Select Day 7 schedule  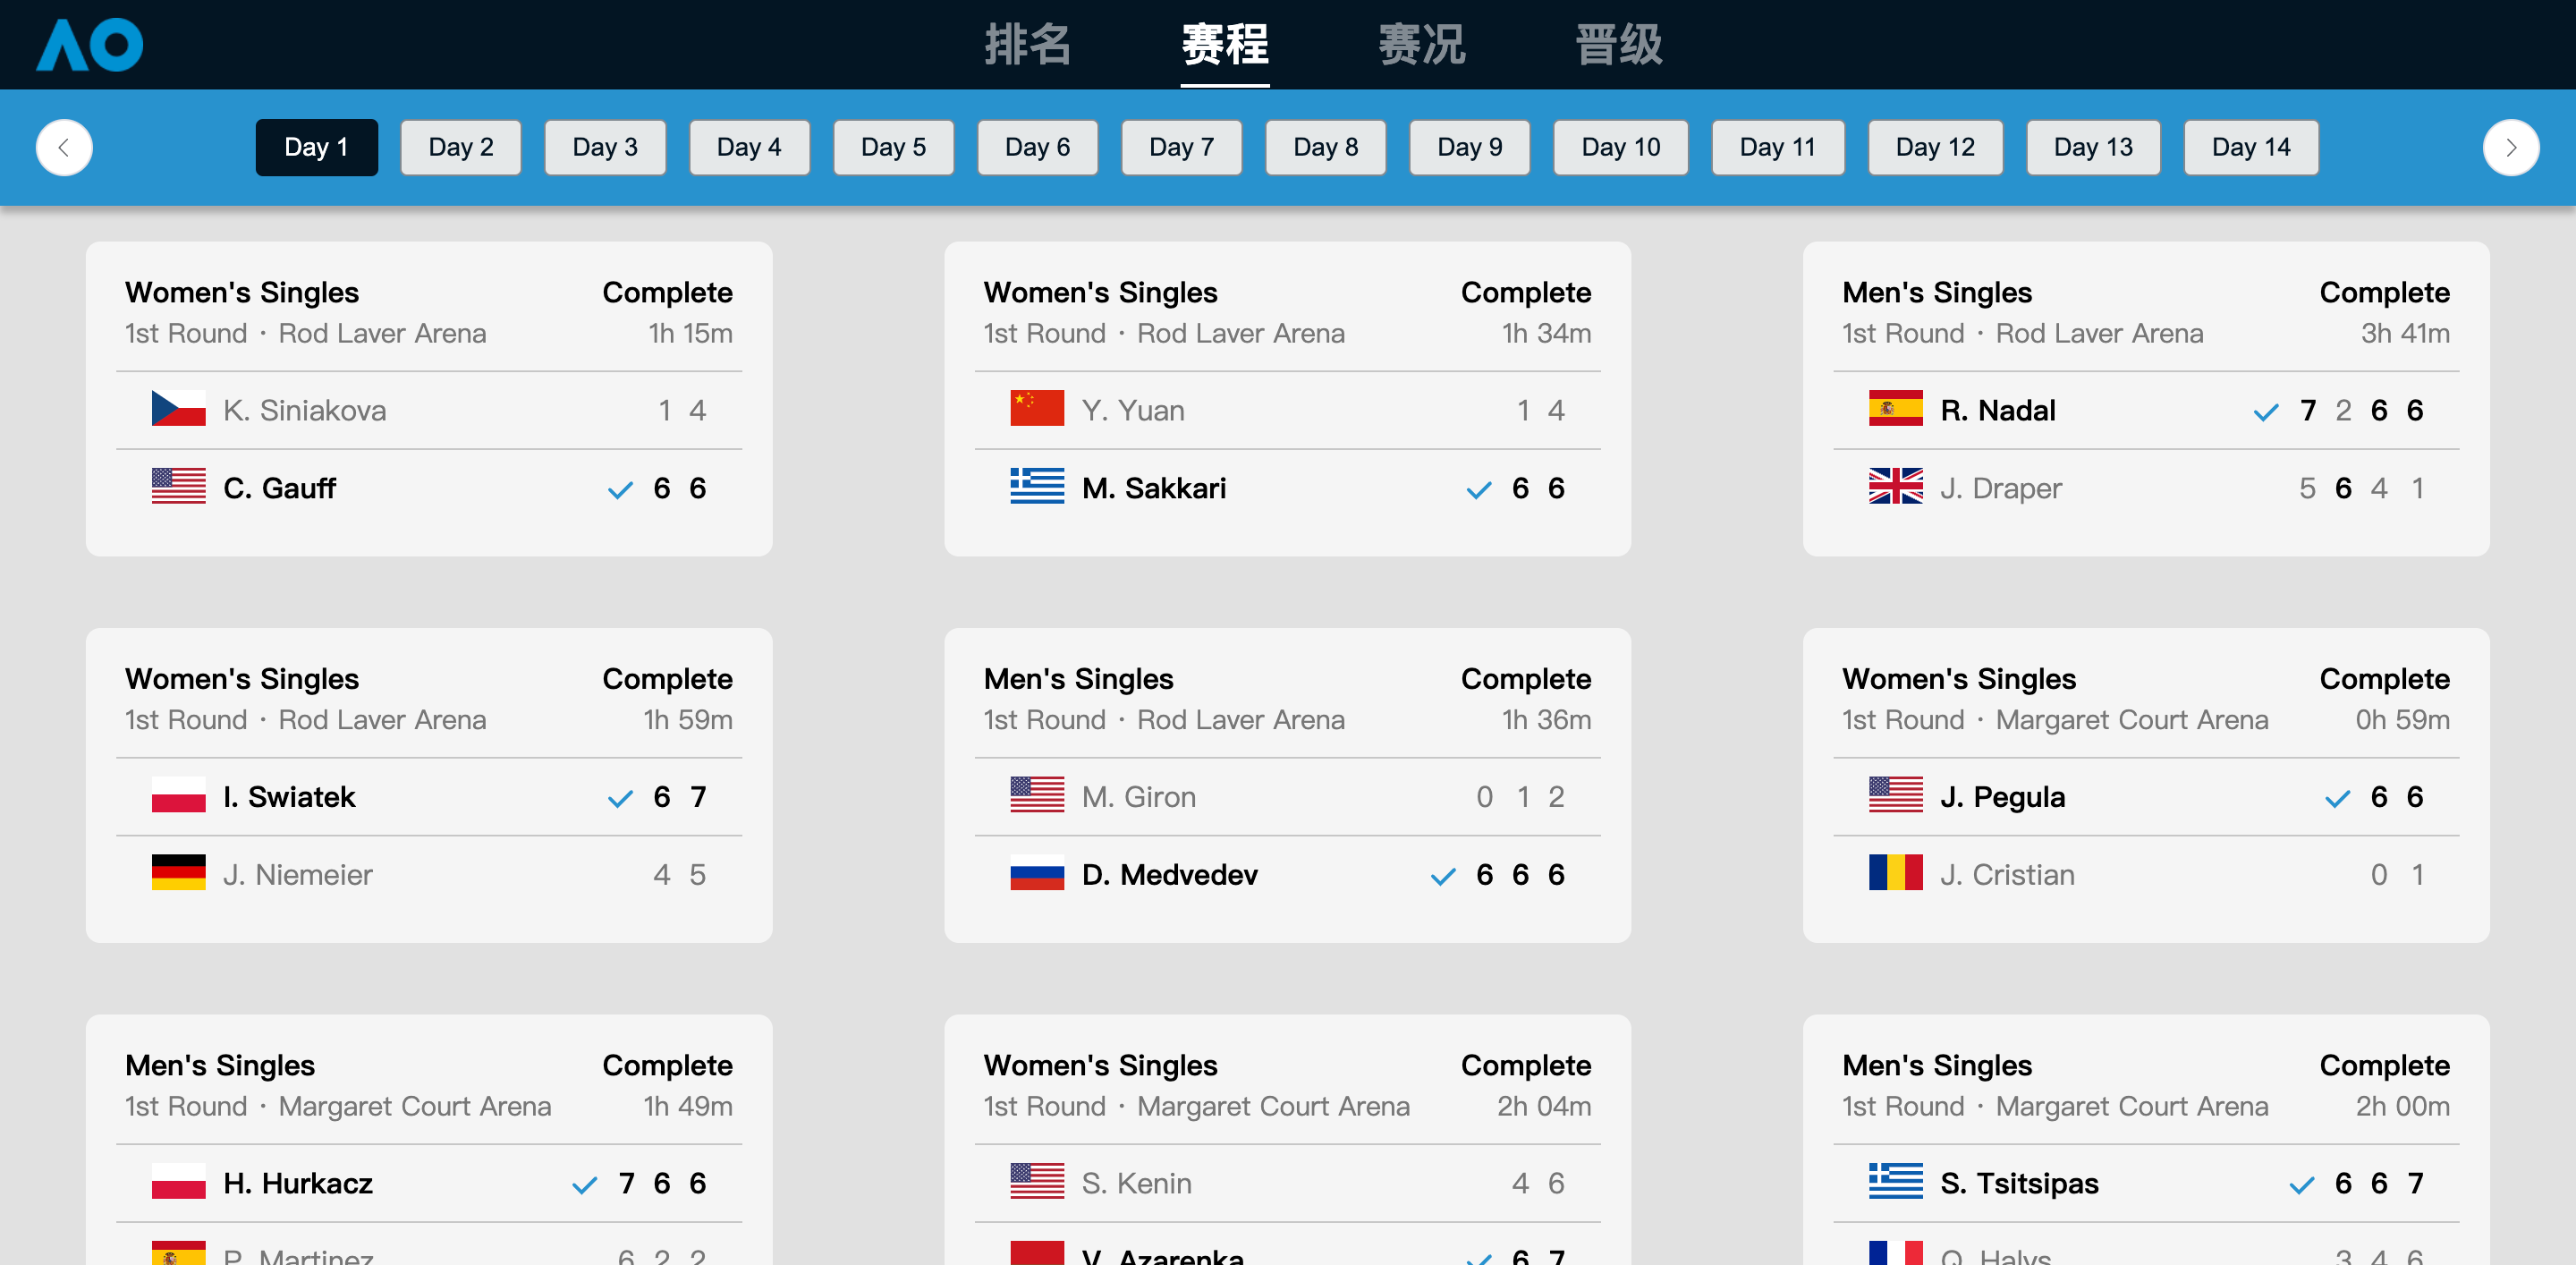(x=1181, y=148)
